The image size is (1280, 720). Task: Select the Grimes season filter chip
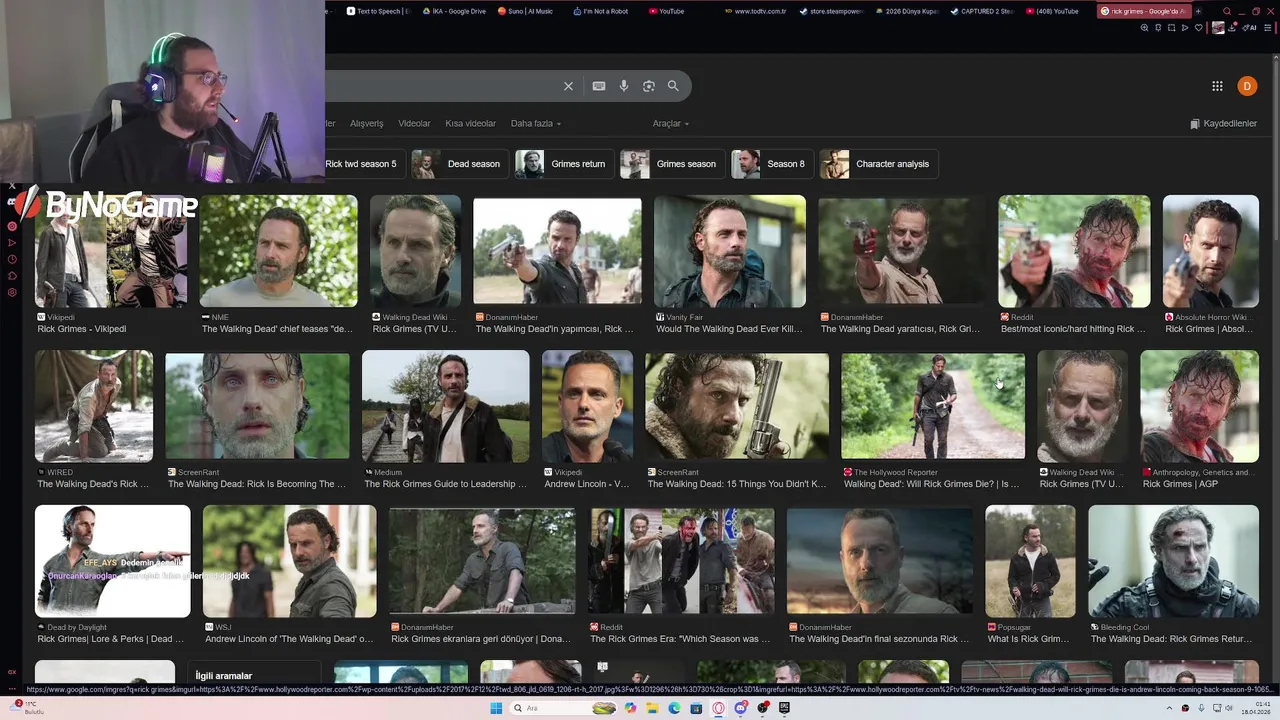[x=671, y=164]
